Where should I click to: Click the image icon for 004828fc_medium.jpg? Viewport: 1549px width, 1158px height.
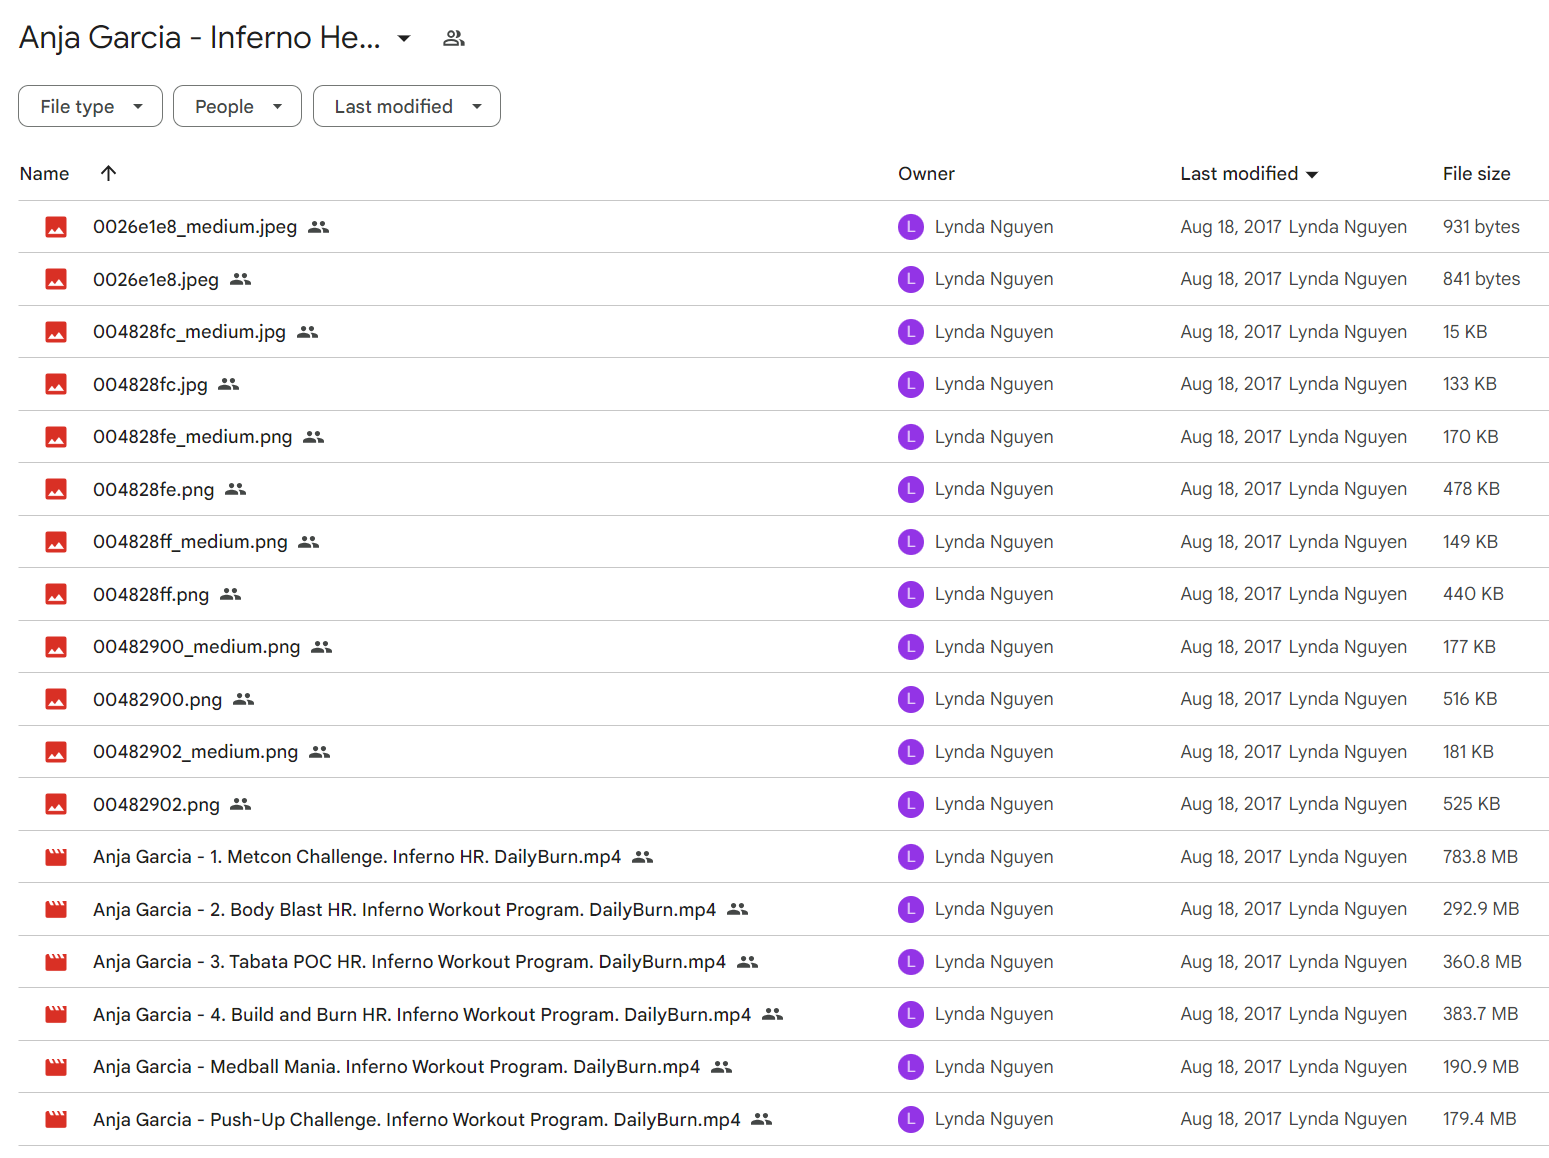56,332
